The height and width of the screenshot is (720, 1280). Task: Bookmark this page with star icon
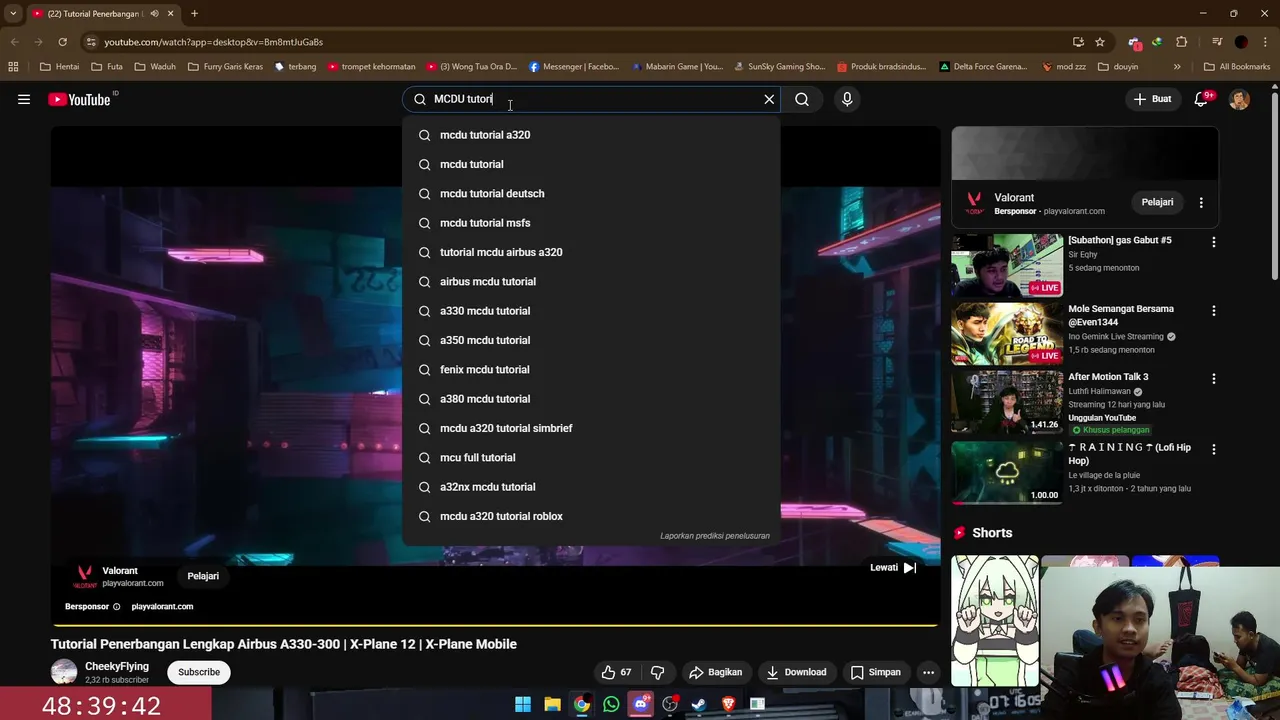[x=1100, y=42]
